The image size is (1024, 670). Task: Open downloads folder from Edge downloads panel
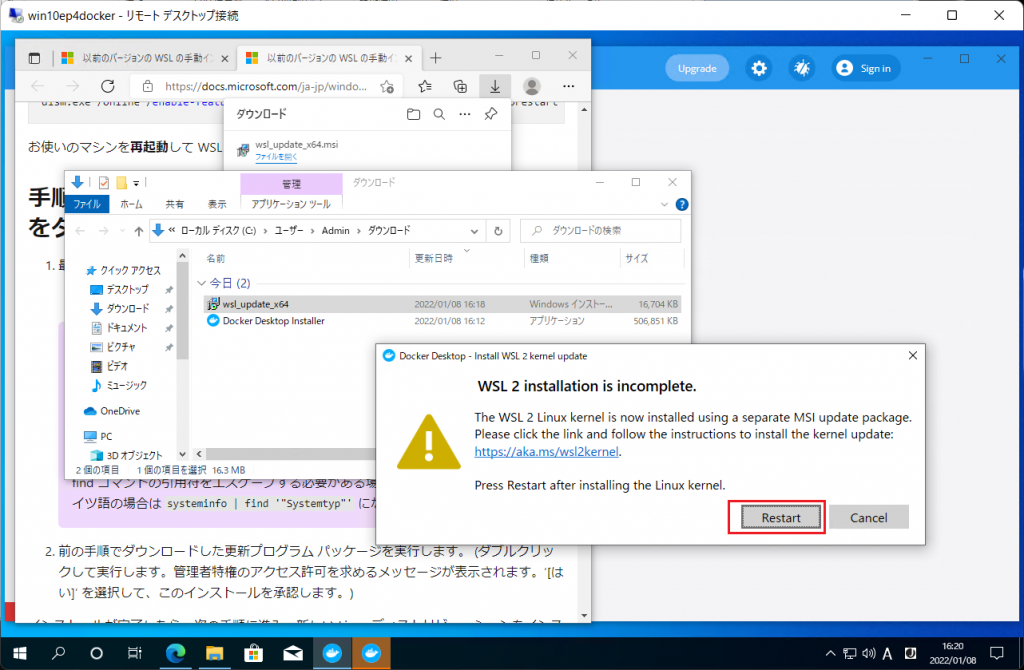(413, 114)
